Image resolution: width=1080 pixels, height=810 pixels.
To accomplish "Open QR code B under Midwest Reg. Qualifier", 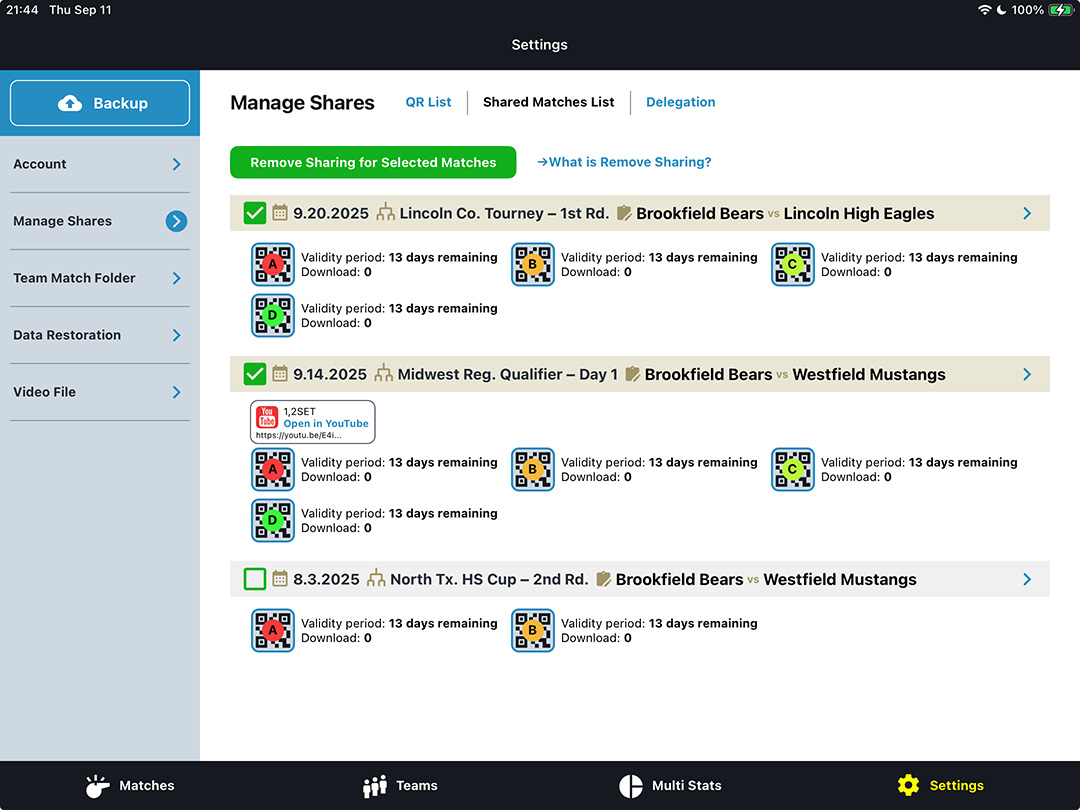I will pyautogui.click(x=533, y=470).
